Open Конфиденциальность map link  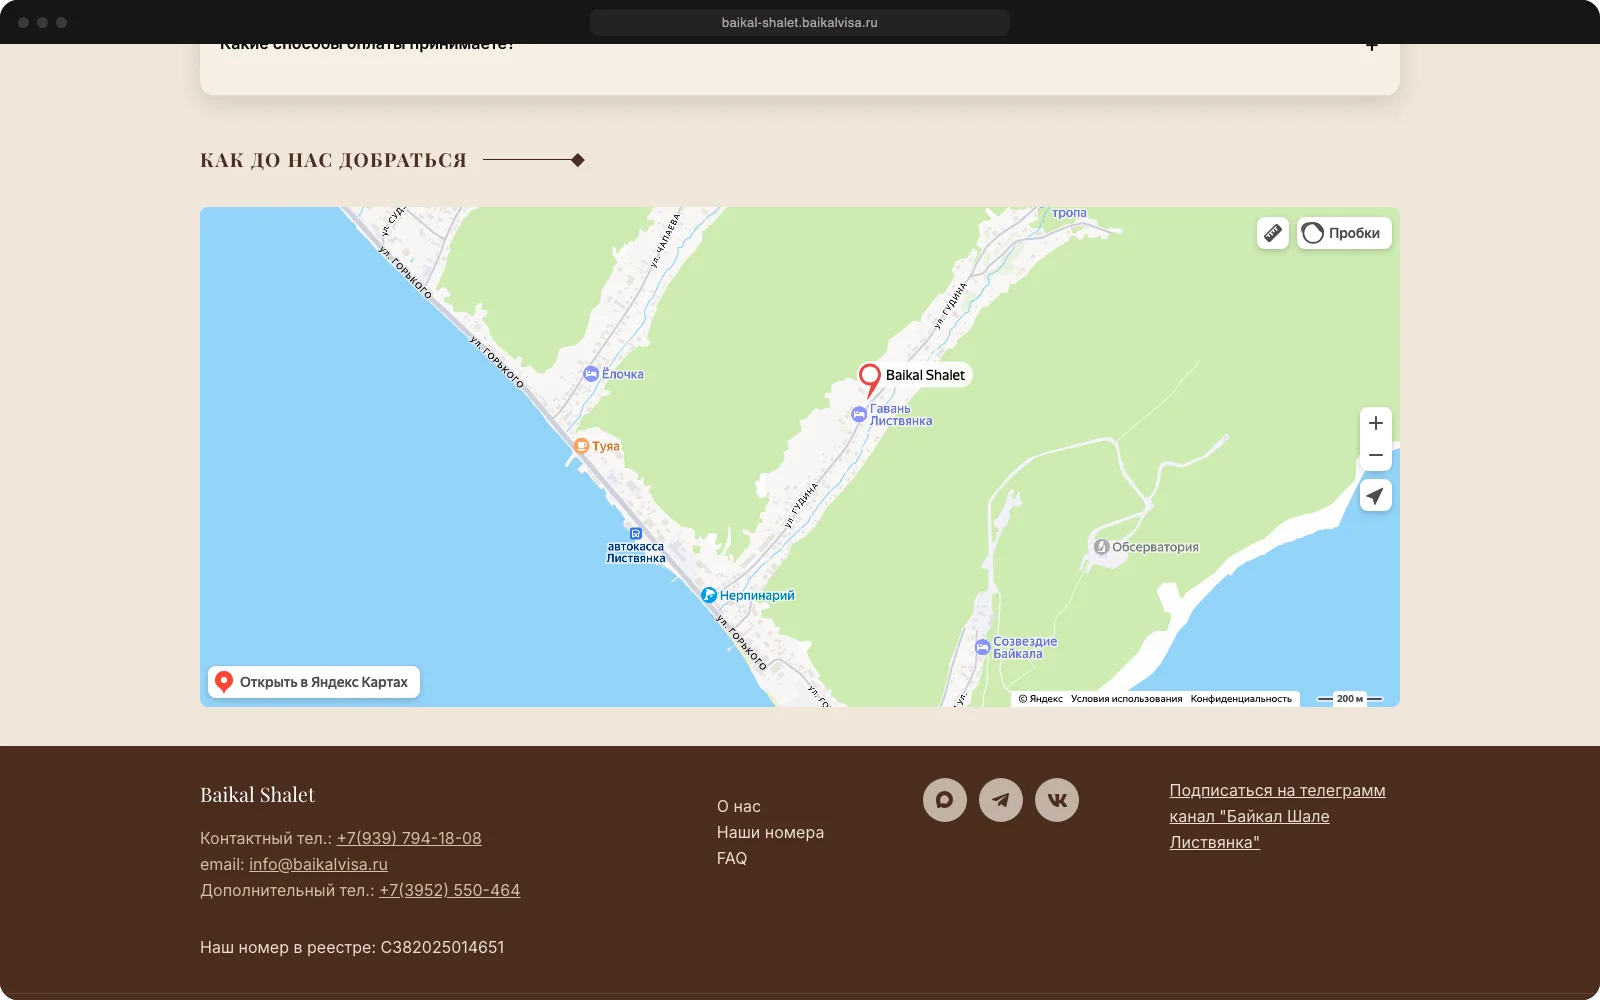(x=1241, y=699)
